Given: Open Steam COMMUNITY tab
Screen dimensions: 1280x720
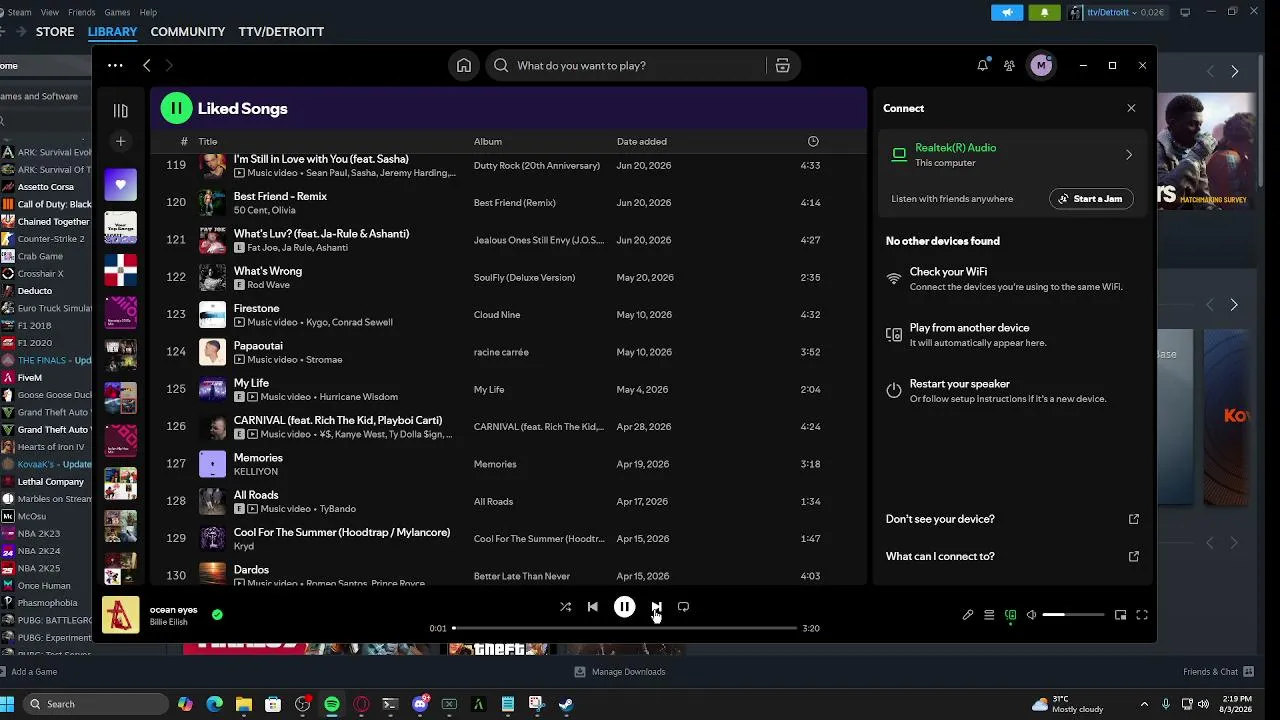Looking at the screenshot, I should point(188,32).
